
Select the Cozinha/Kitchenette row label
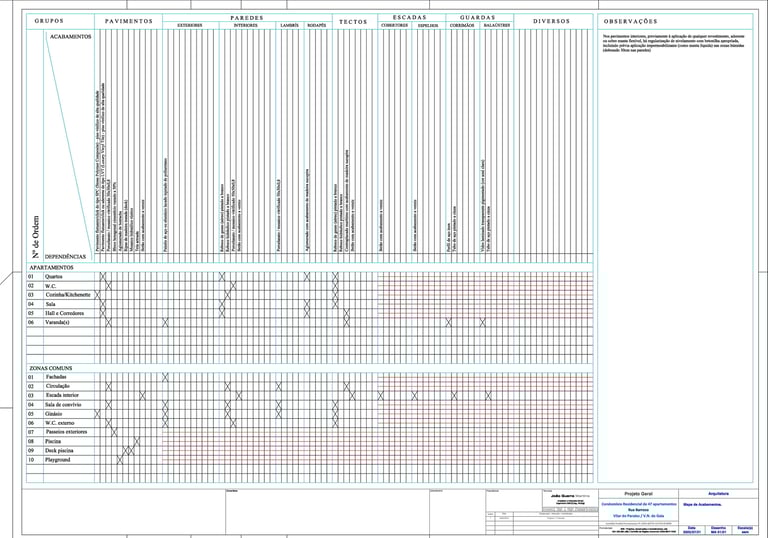click(68, 295)
